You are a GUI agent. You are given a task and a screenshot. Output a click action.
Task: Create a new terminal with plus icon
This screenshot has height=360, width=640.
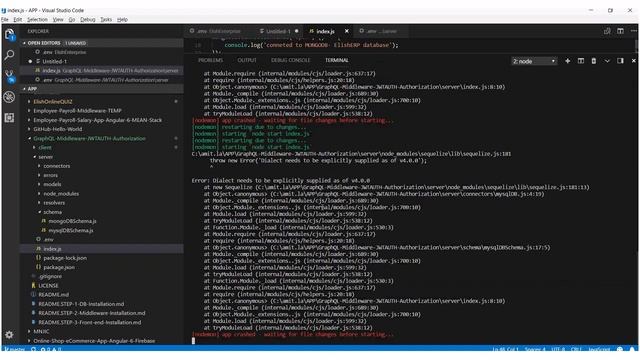pos(567,61)
